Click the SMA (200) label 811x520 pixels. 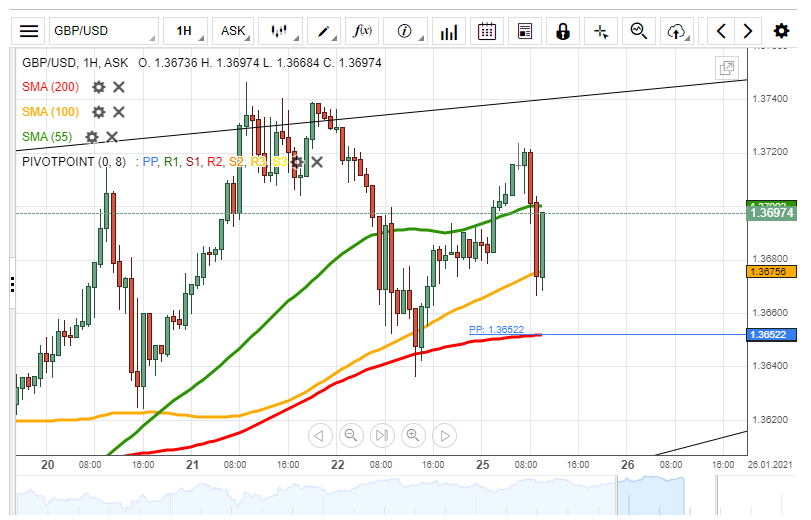50,87
